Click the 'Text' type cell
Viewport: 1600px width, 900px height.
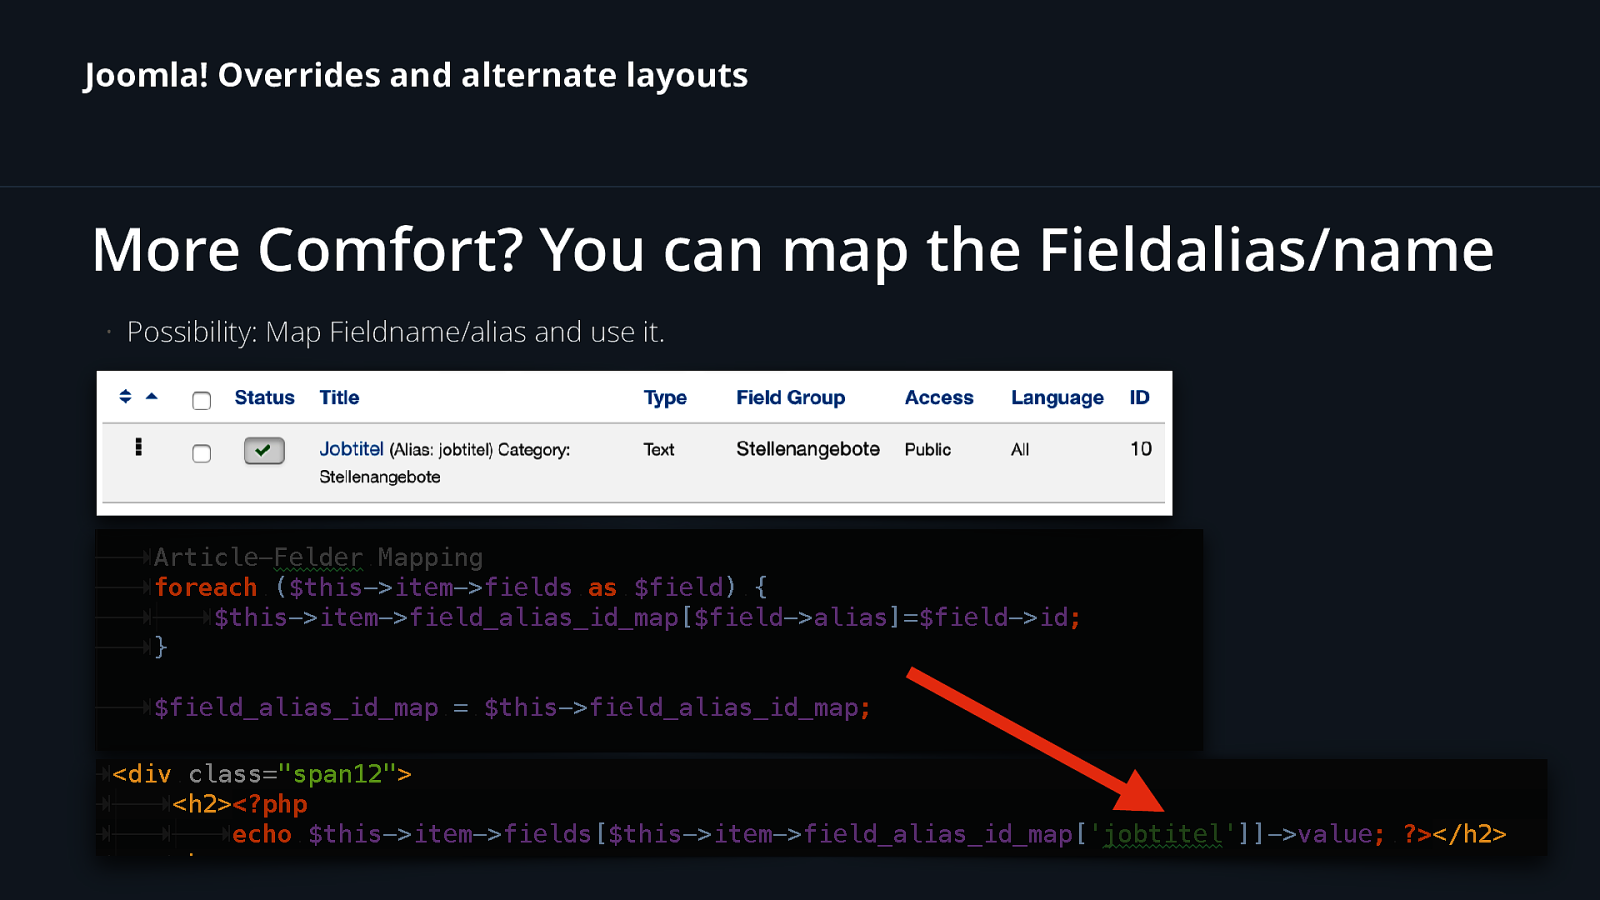click(x=659, y=450)
